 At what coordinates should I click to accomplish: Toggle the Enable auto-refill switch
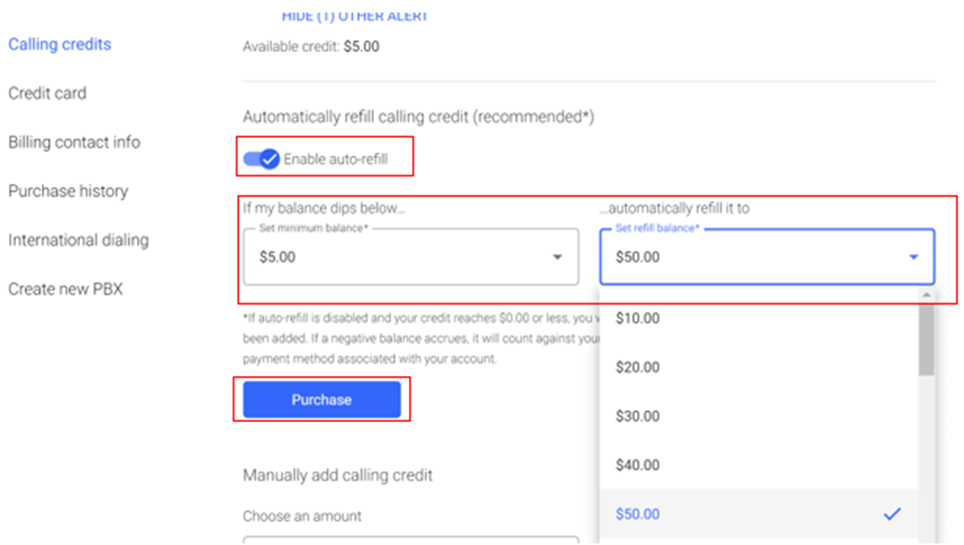tap(261, 159)
